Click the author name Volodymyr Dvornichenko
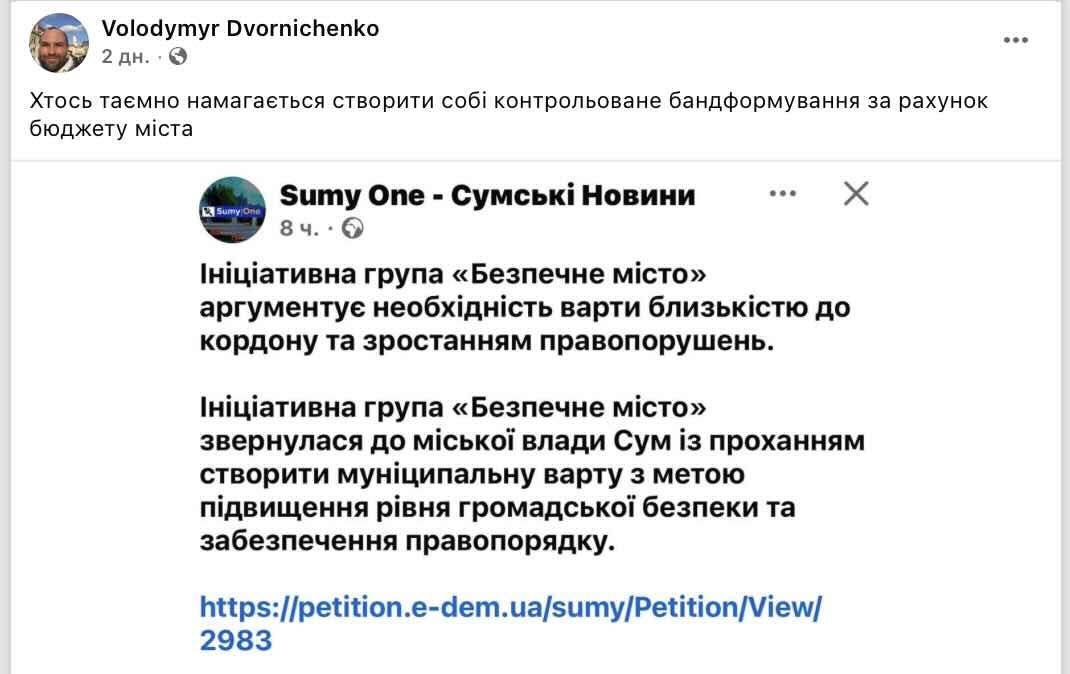The width and height of the screenshot is (1070, 674). pyautogui.click(x=240, y=29)
